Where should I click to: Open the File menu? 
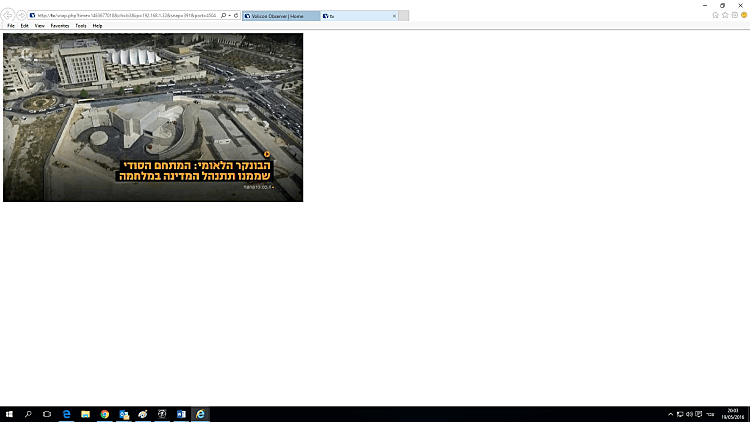pyautogui.click(x=11, y=26)
